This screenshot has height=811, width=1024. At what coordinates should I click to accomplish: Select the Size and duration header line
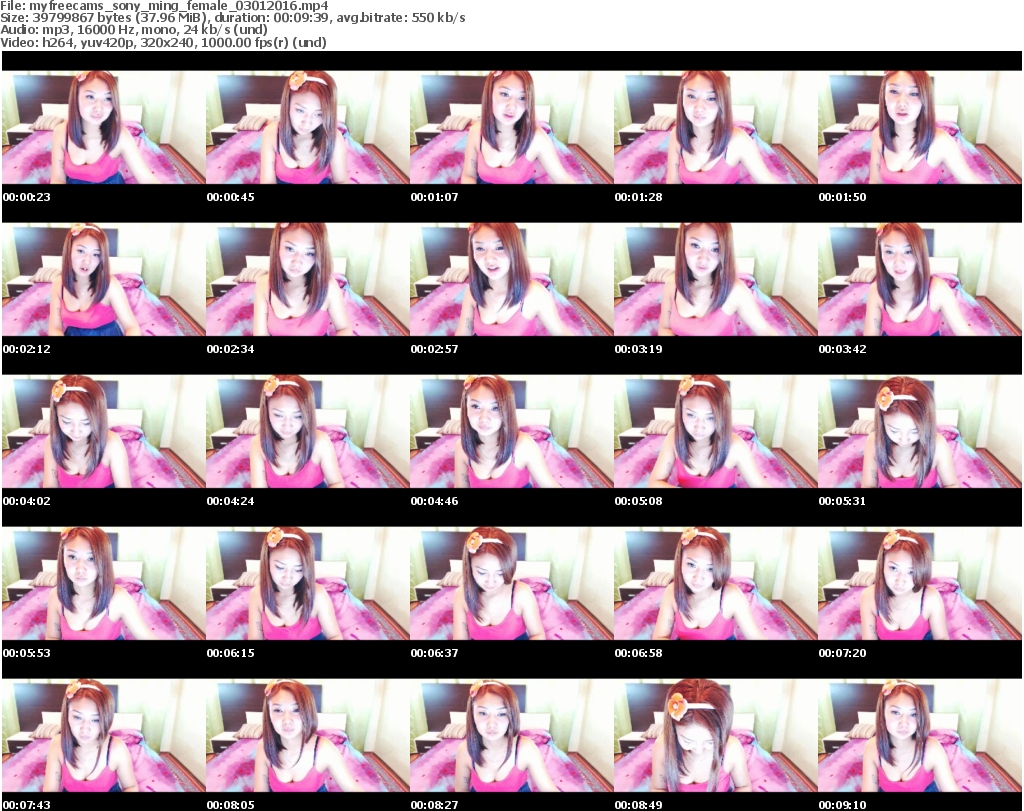point(232,18)
